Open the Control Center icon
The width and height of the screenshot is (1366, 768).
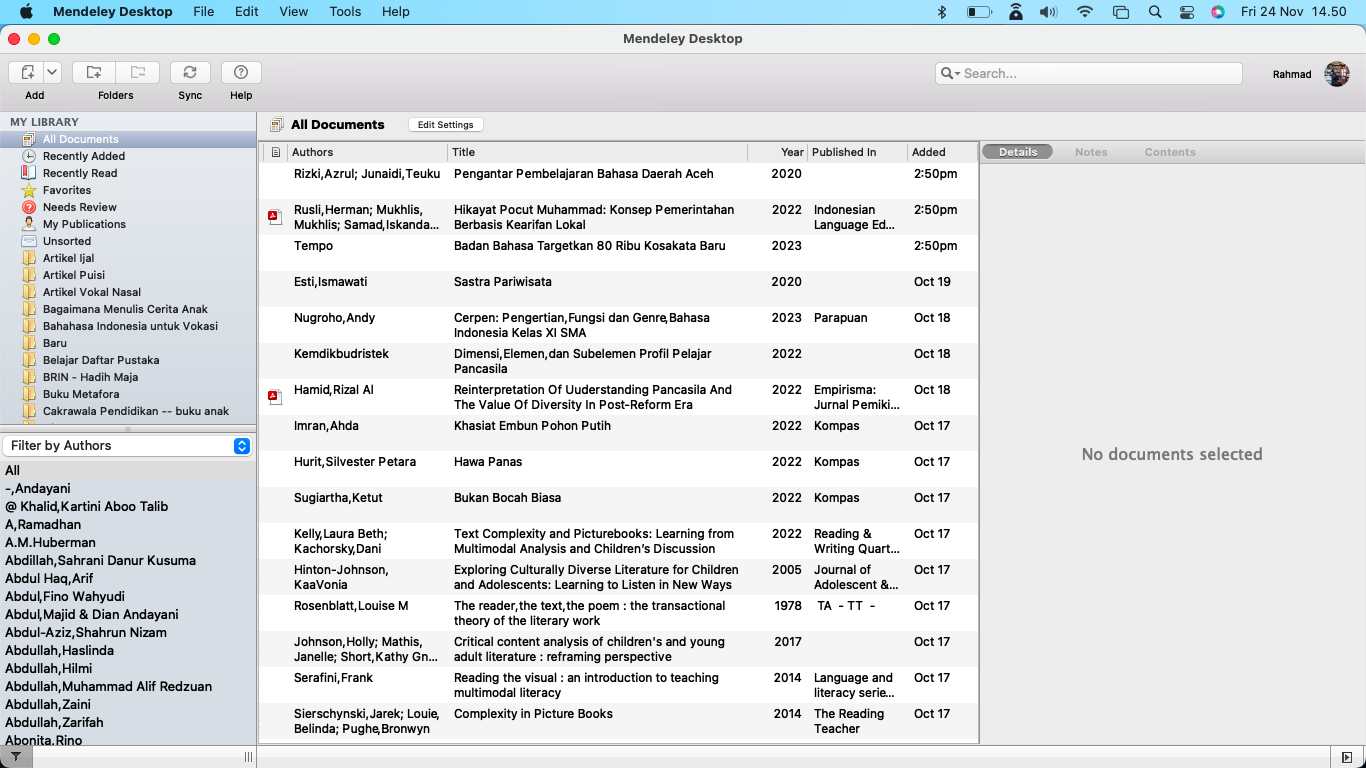[1187, 12]
